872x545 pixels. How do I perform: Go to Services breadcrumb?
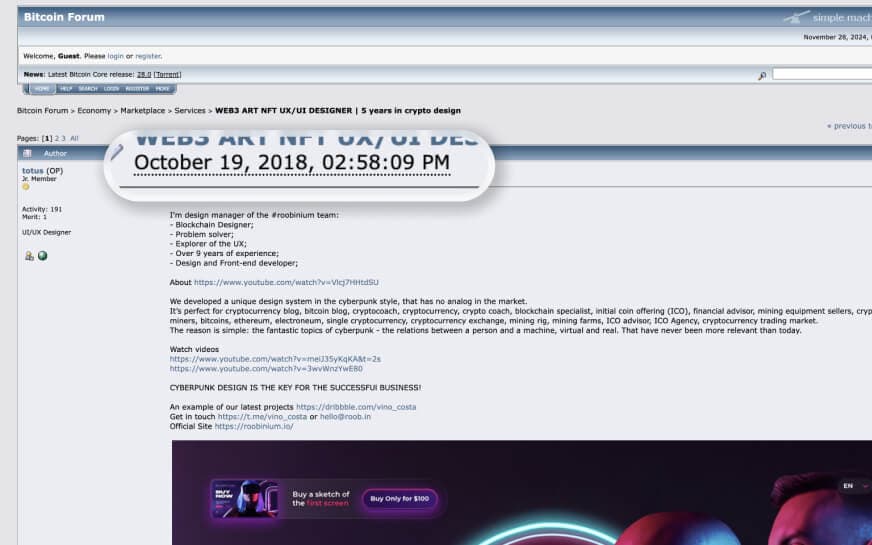point(190,111)
